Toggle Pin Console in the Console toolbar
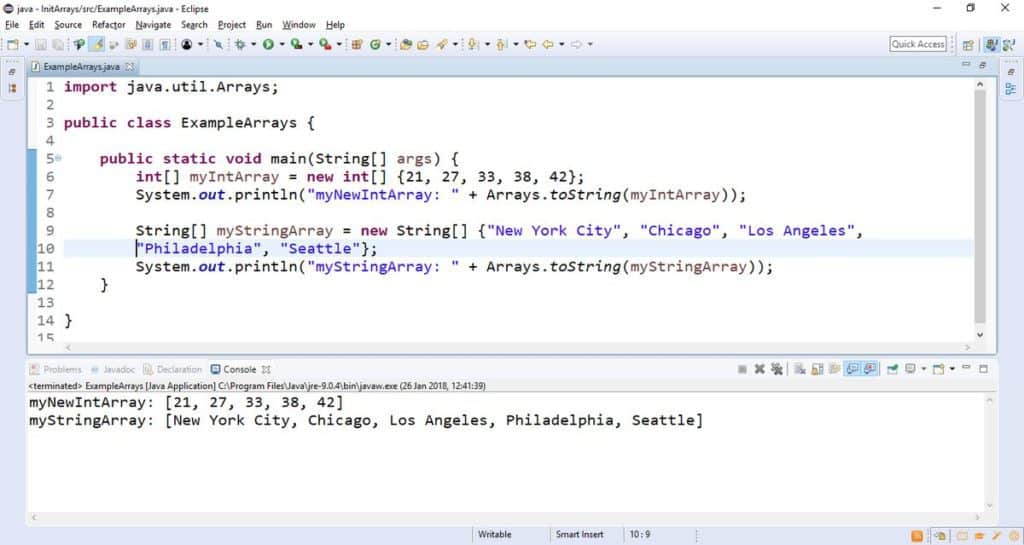Image resolution: width=1024 pixels, height=545 pixels. click(892, 369)
